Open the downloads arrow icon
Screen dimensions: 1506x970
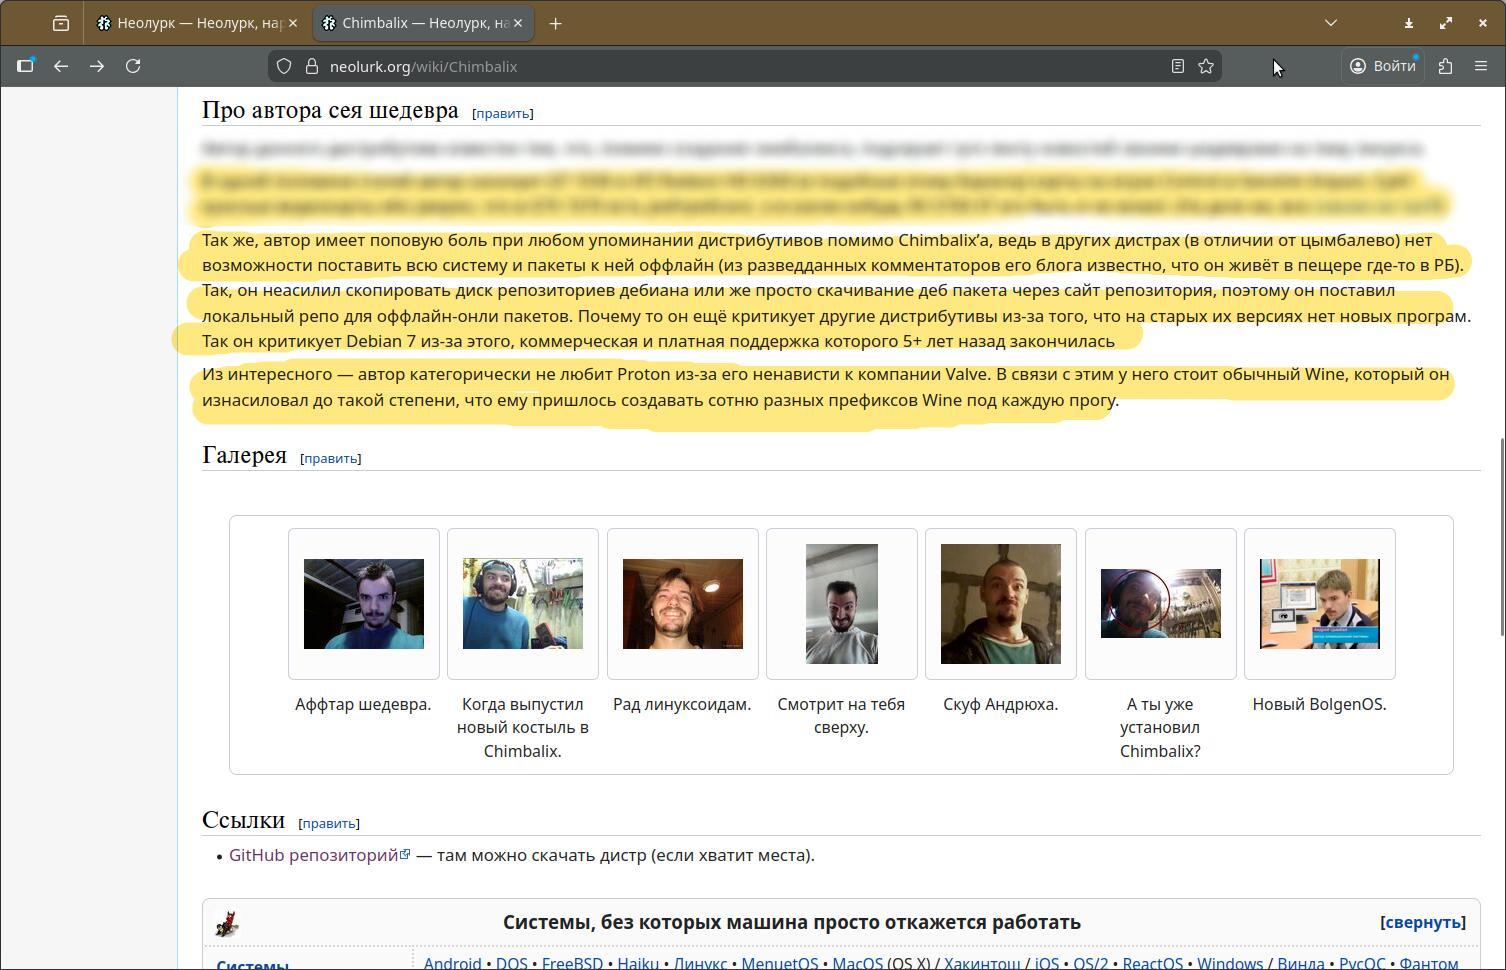pos(1408,23)
